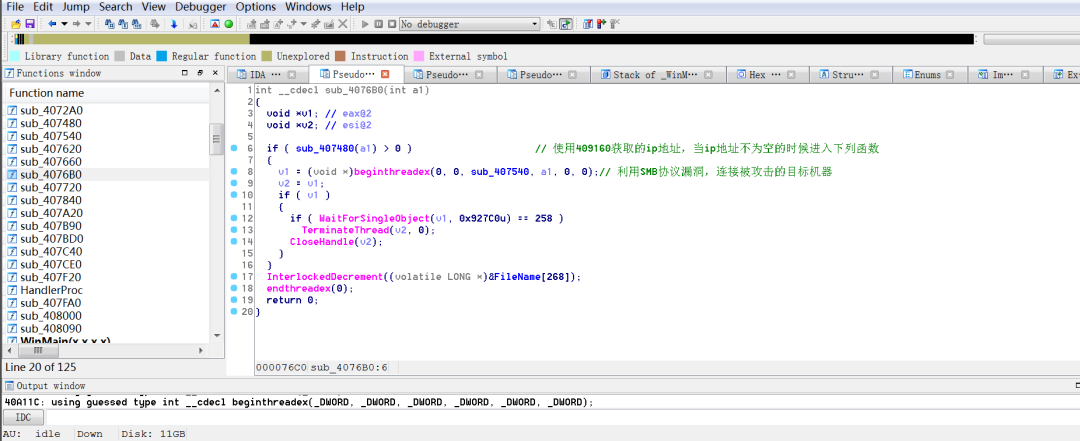Click HandlerProc in the function list
The width and height of the screenshot is (1080, 441).
50,289
